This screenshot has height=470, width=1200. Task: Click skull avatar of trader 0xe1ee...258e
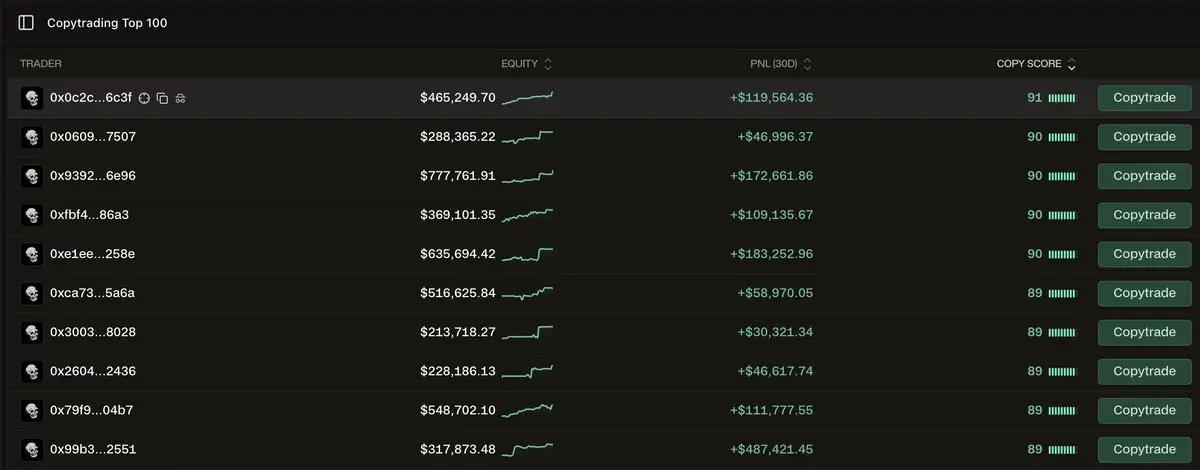point(31,254)
